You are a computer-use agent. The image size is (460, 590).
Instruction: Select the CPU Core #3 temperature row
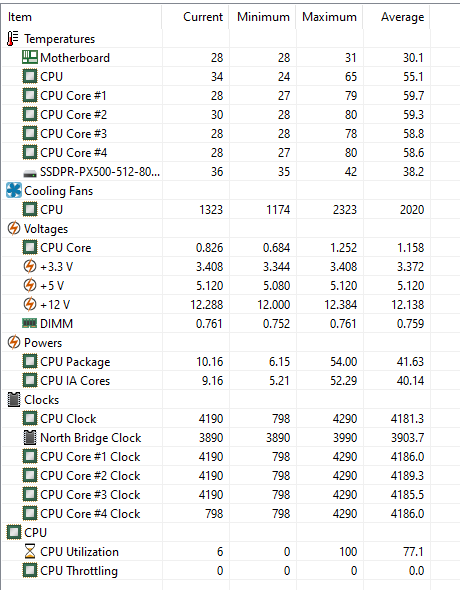216,134
